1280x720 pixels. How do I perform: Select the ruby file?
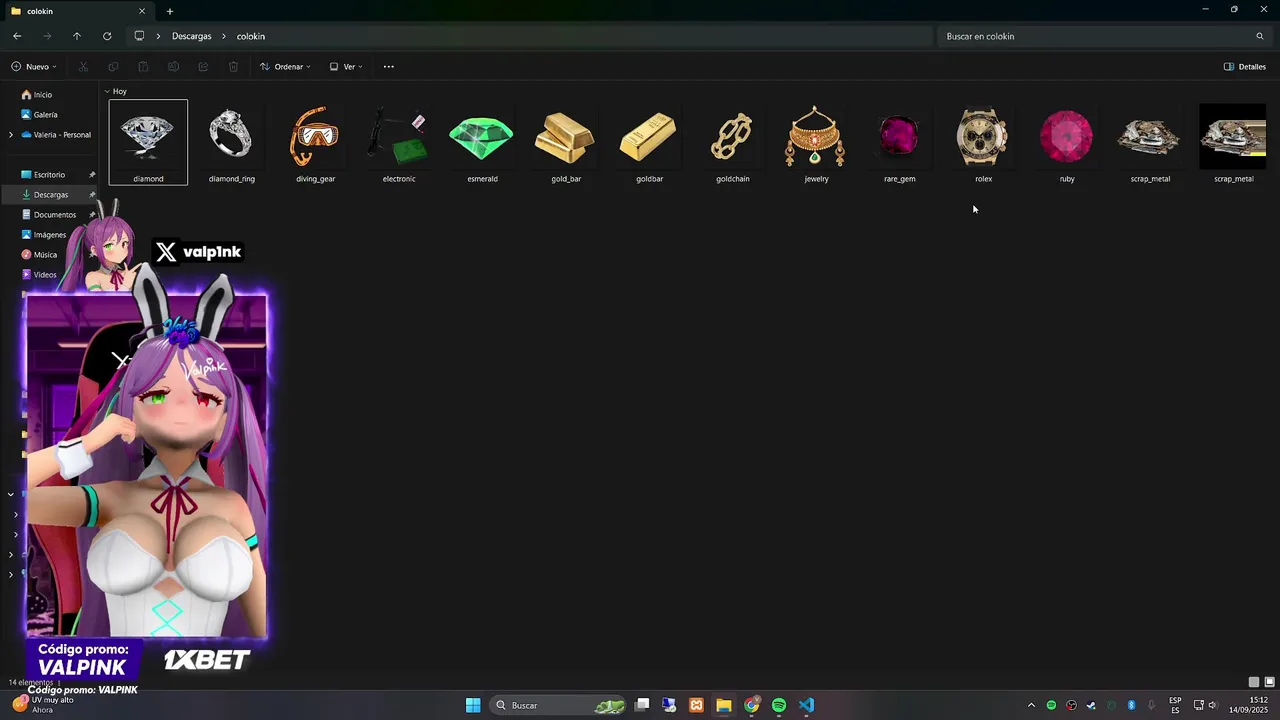coord(1067,142)
